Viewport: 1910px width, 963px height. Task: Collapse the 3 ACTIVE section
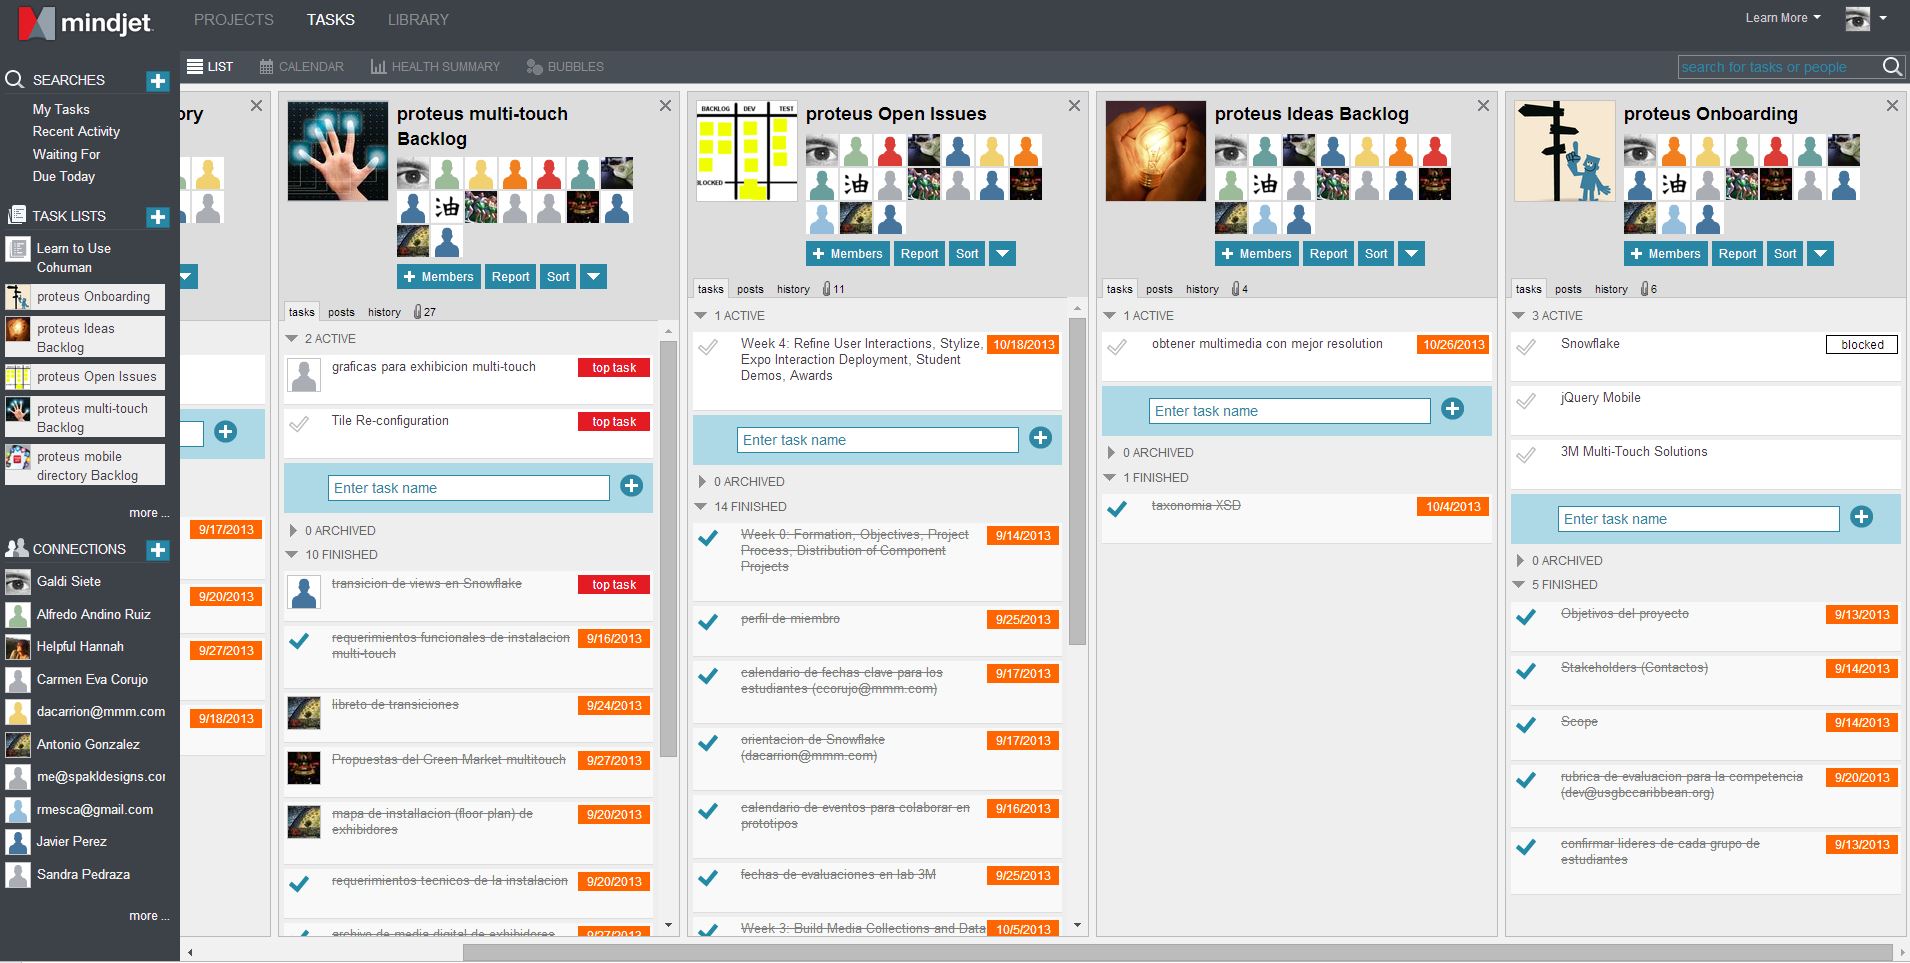(x=1519, y=316)
